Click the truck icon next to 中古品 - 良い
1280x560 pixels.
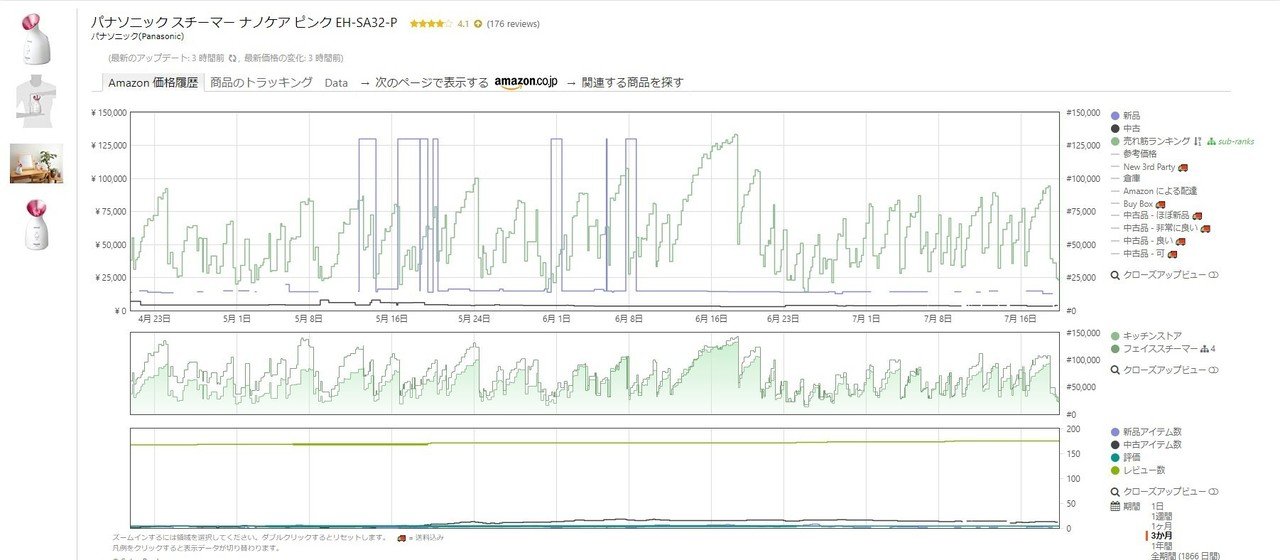pyautogui.click(x=1182, y=241)
